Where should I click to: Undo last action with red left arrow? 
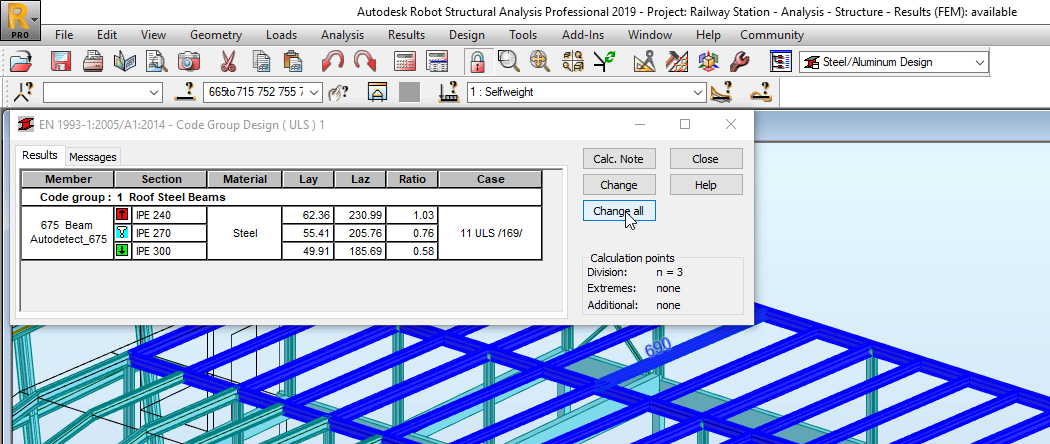pyautogui.click(x=332, y=62)
